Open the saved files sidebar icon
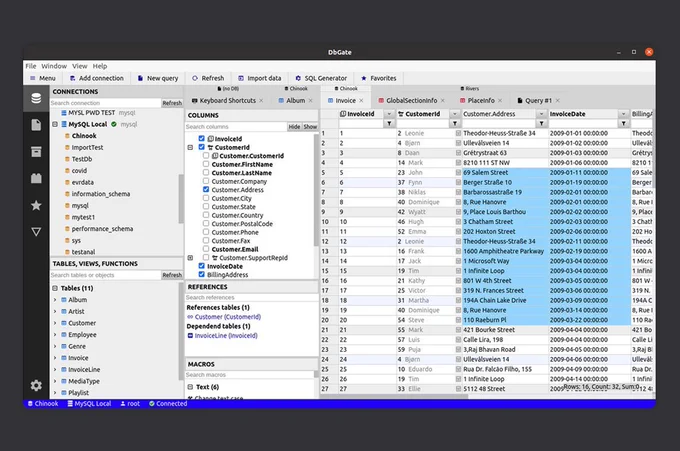680x451 pixels. click(36, 125)
